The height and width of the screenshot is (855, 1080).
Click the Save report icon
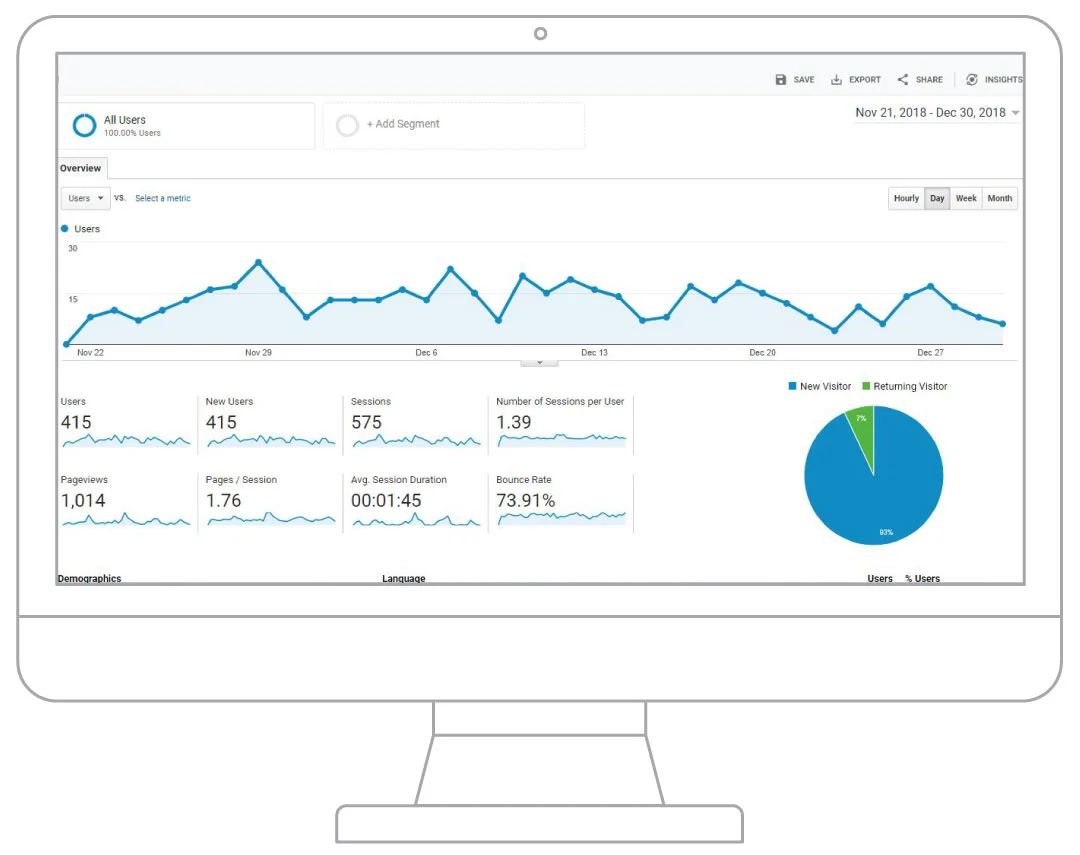pyautogui.click(x=780, y=79)
